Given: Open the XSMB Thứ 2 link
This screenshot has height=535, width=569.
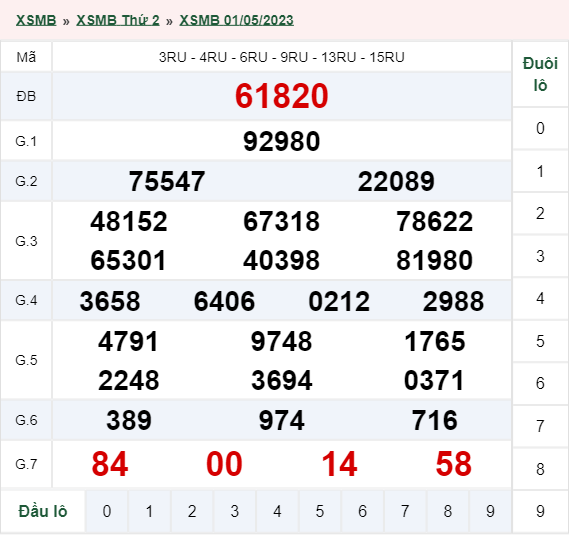Looking at the screenshot, I should click(x=118, y=20).
